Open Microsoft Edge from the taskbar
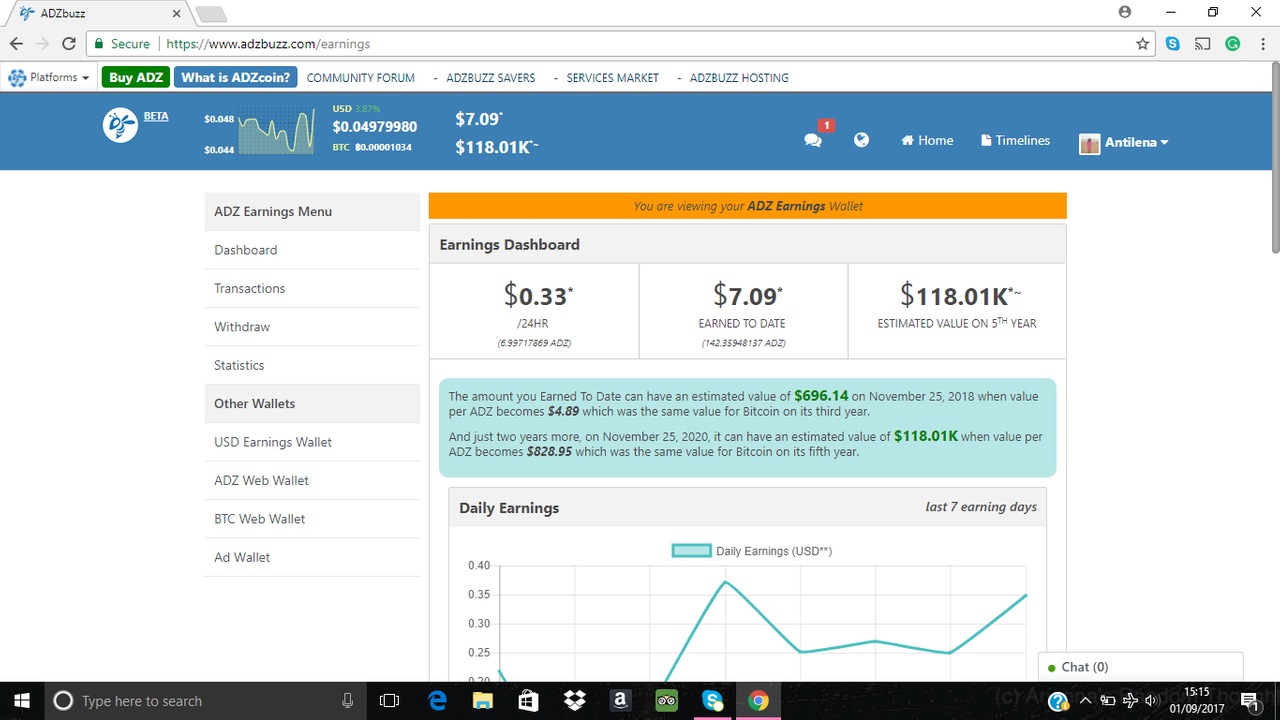Viewport: 1280px width, 720px height. pyautogui.click(x=437, y=701)
